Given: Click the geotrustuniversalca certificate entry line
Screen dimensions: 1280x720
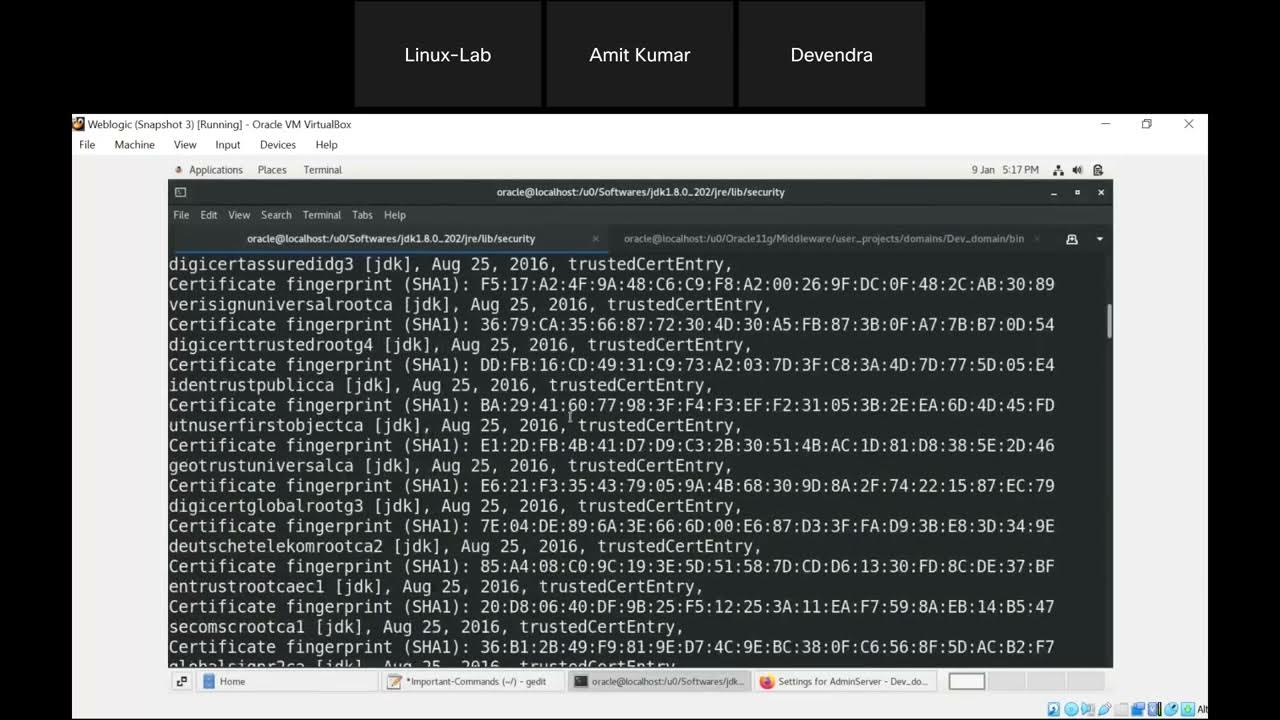Looking at the screenshot, I should [x=450, y=466].
